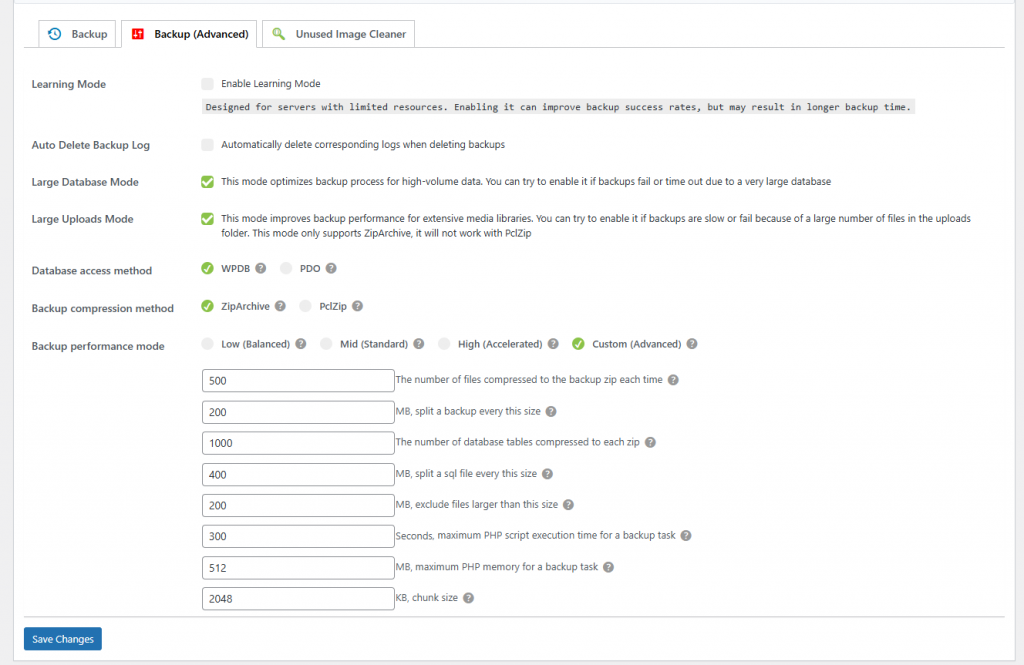Check the Auto Delete Backup Log option
The width and height of the screenshot is (1024, 665).
point(207,144)
